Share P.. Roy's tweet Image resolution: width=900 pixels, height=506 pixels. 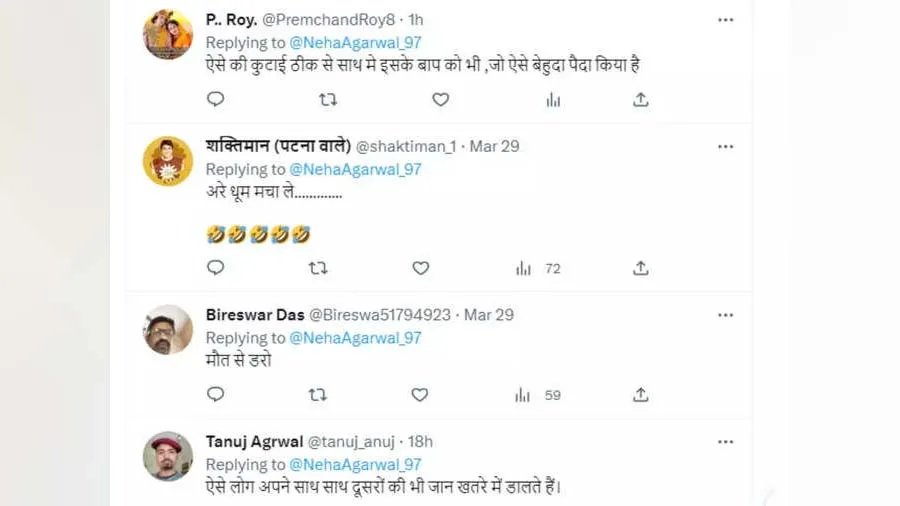point(641,99)
